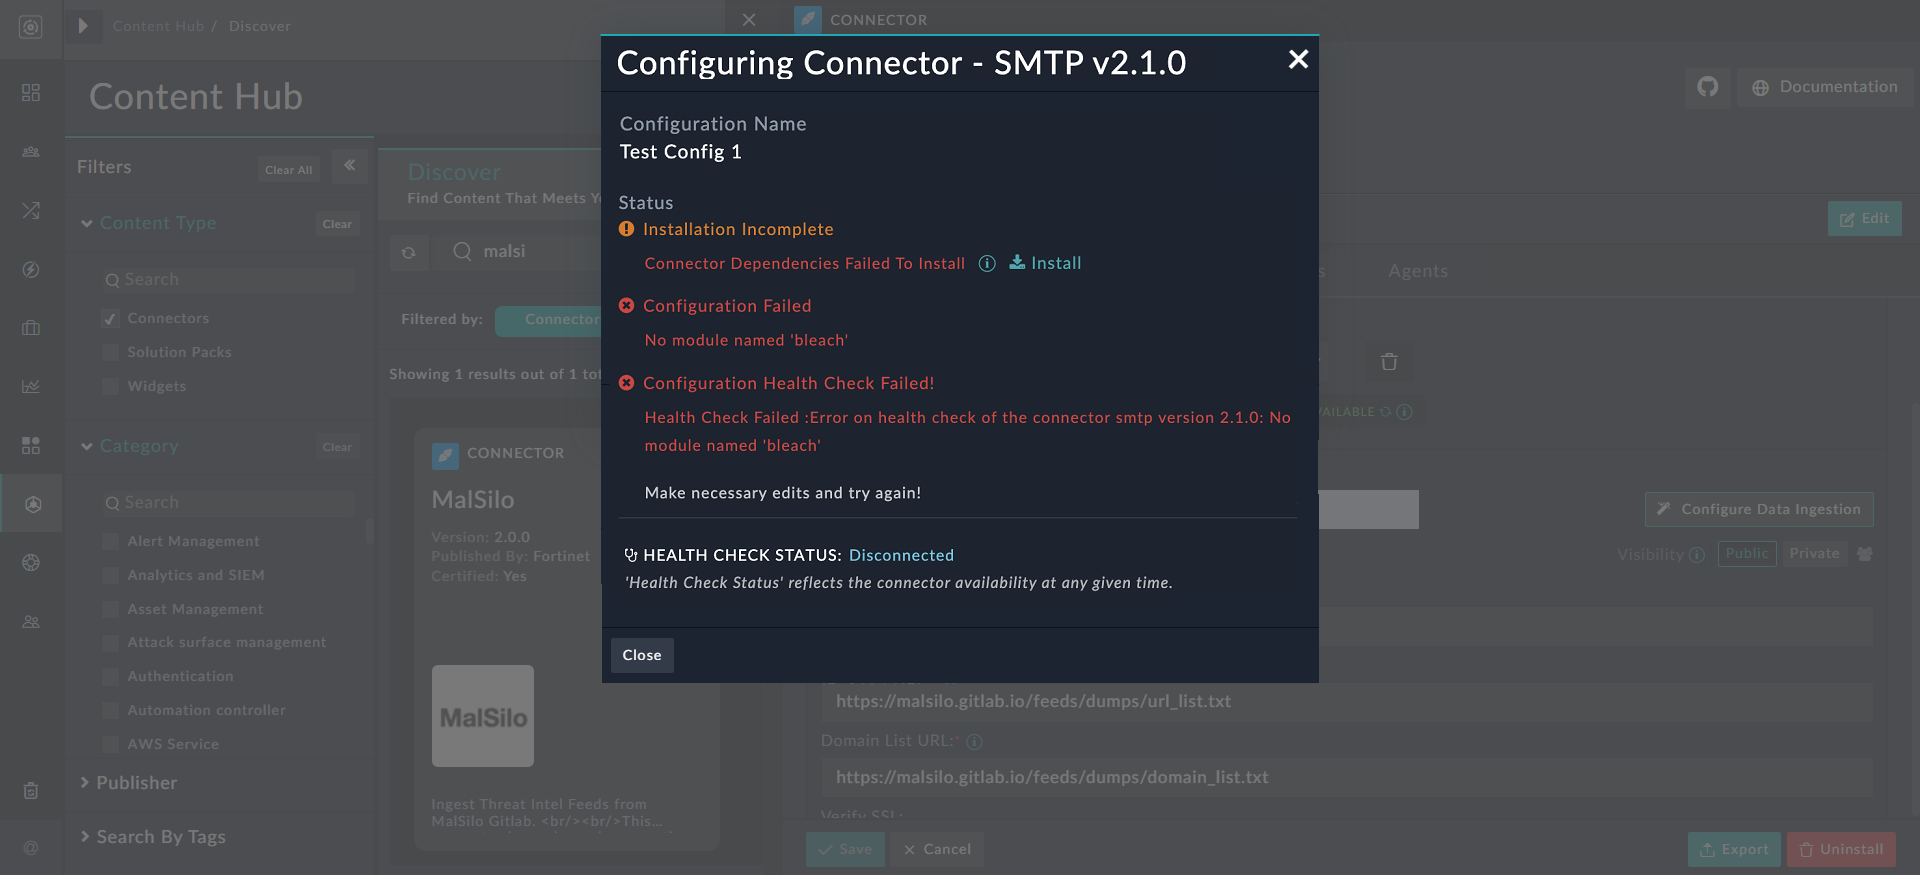Clear the Category filter

[x=337, y=447]
